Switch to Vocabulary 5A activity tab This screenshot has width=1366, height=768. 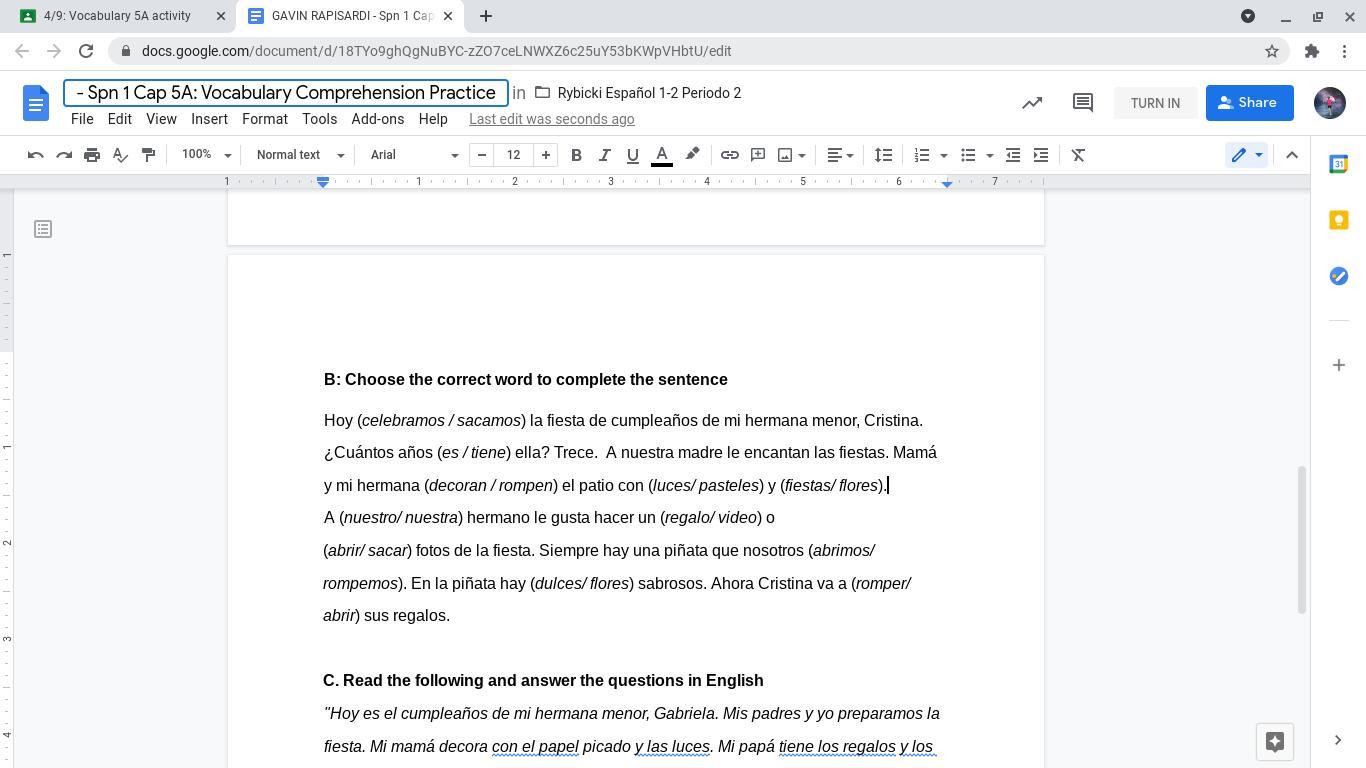tap(117, 16)
